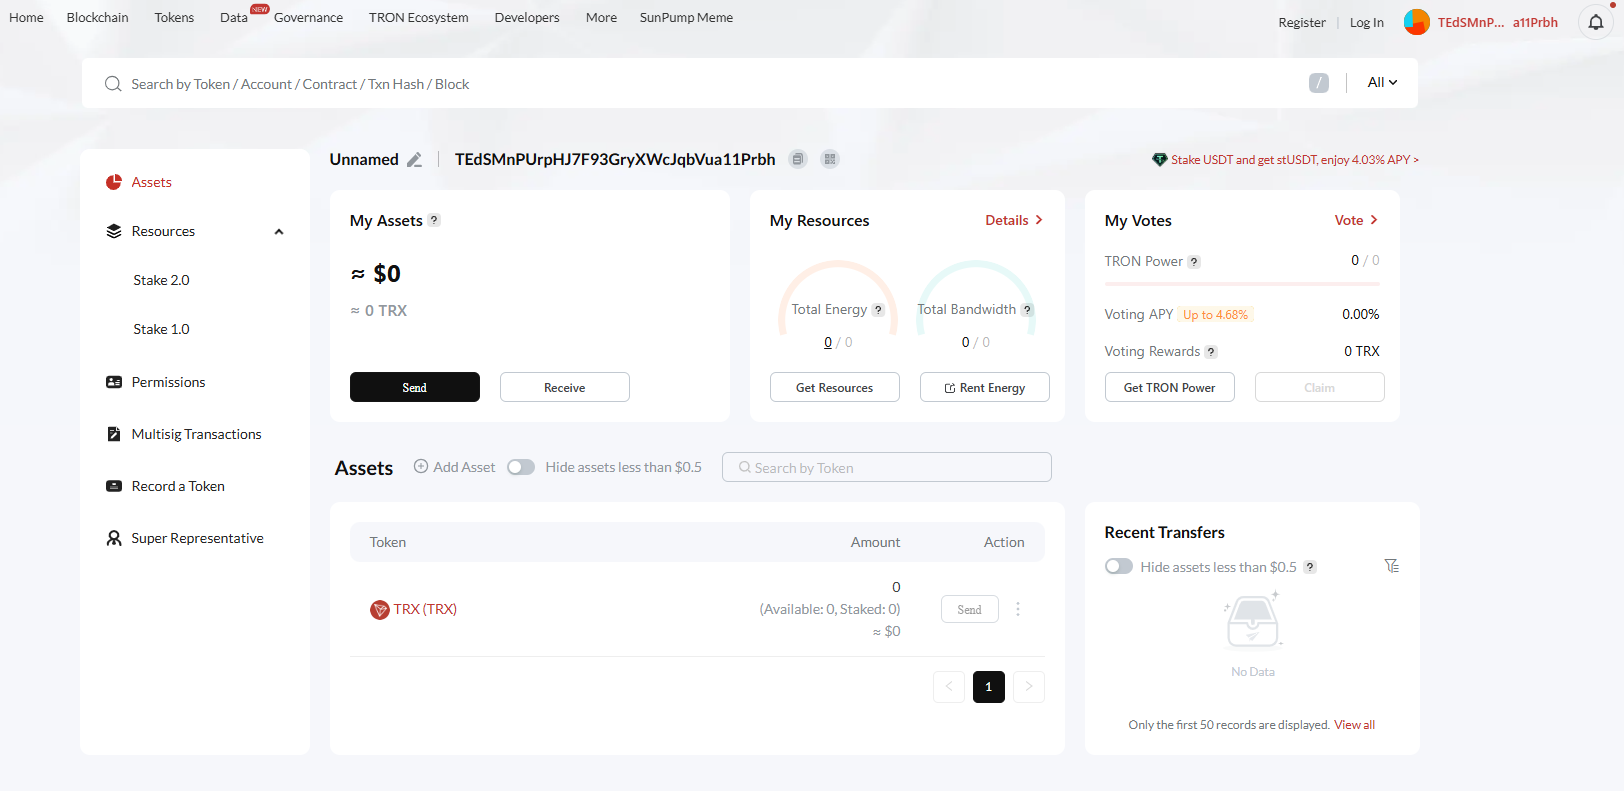1624x791 pixels.
Task: Click the Receive button
Action: [x=565, y=387]
